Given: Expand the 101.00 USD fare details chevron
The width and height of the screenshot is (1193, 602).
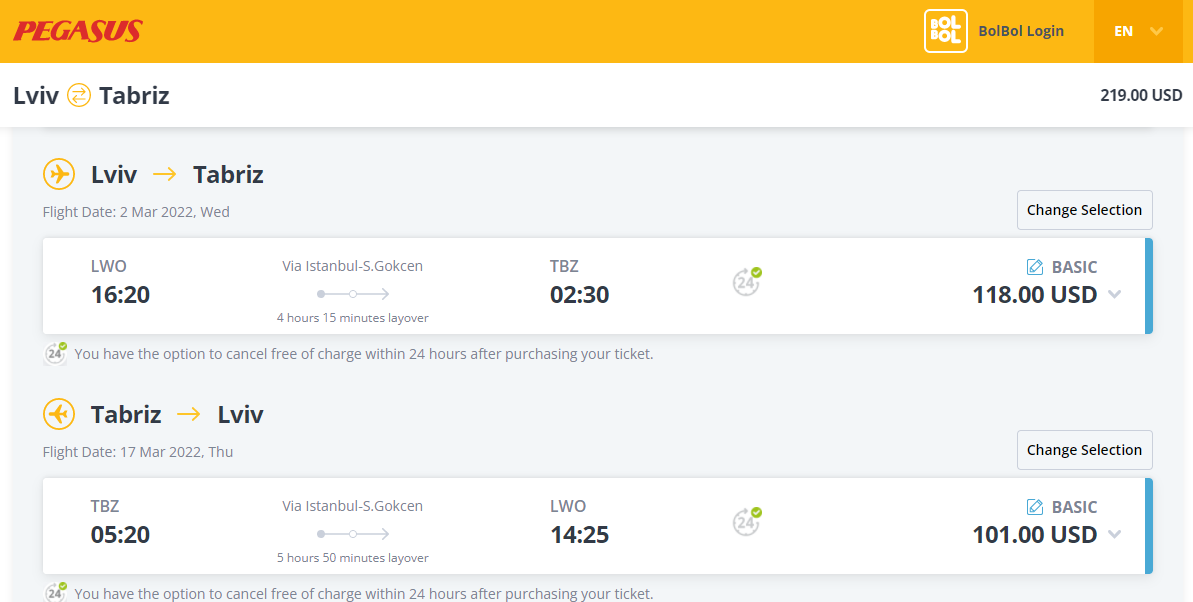Looking at the screenshot, I should tap(1115, 534).
